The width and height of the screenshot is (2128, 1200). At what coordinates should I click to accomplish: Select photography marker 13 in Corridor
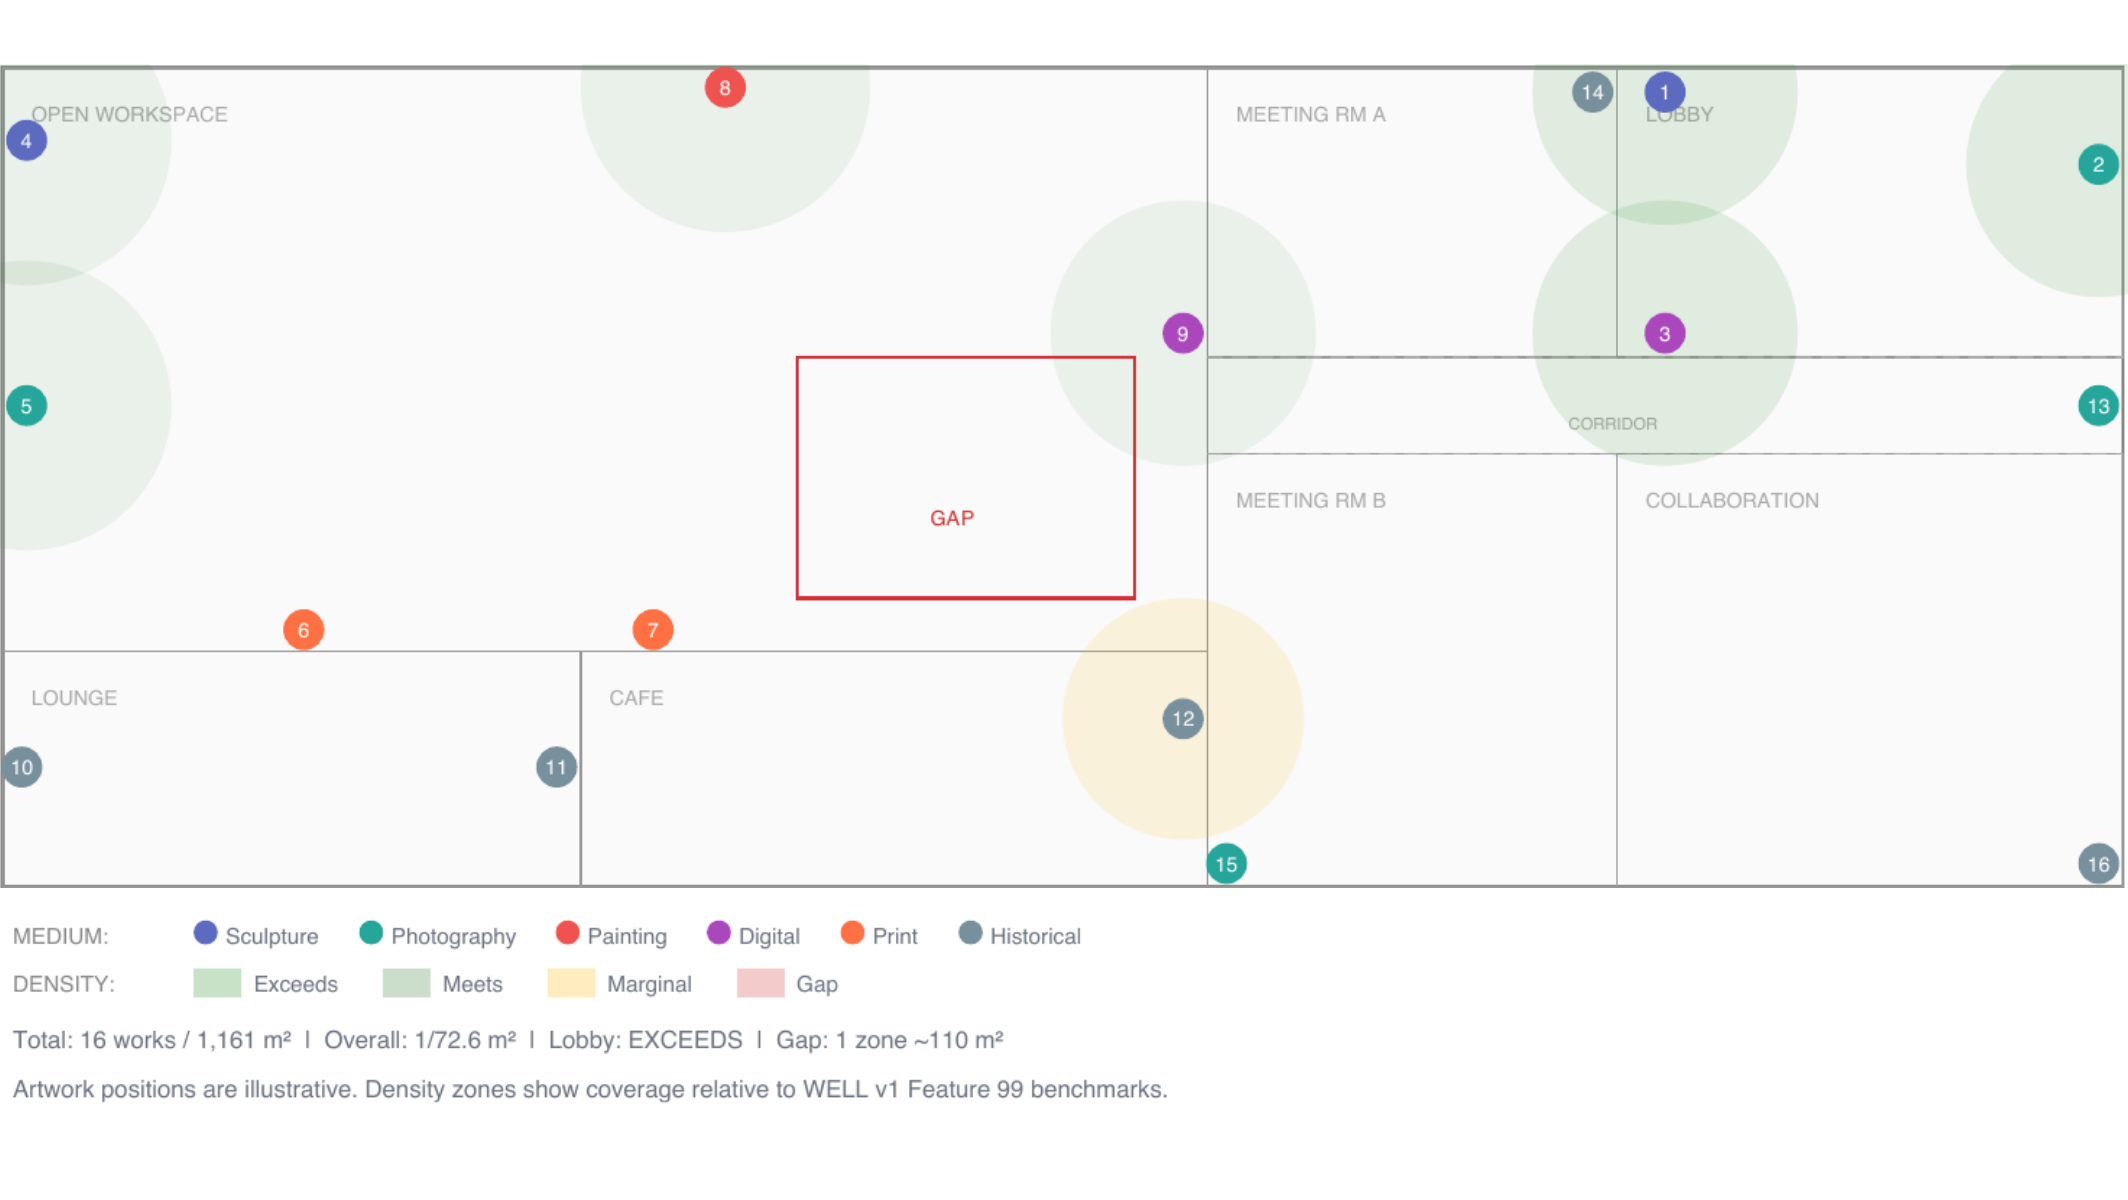tap(2098, 406)
